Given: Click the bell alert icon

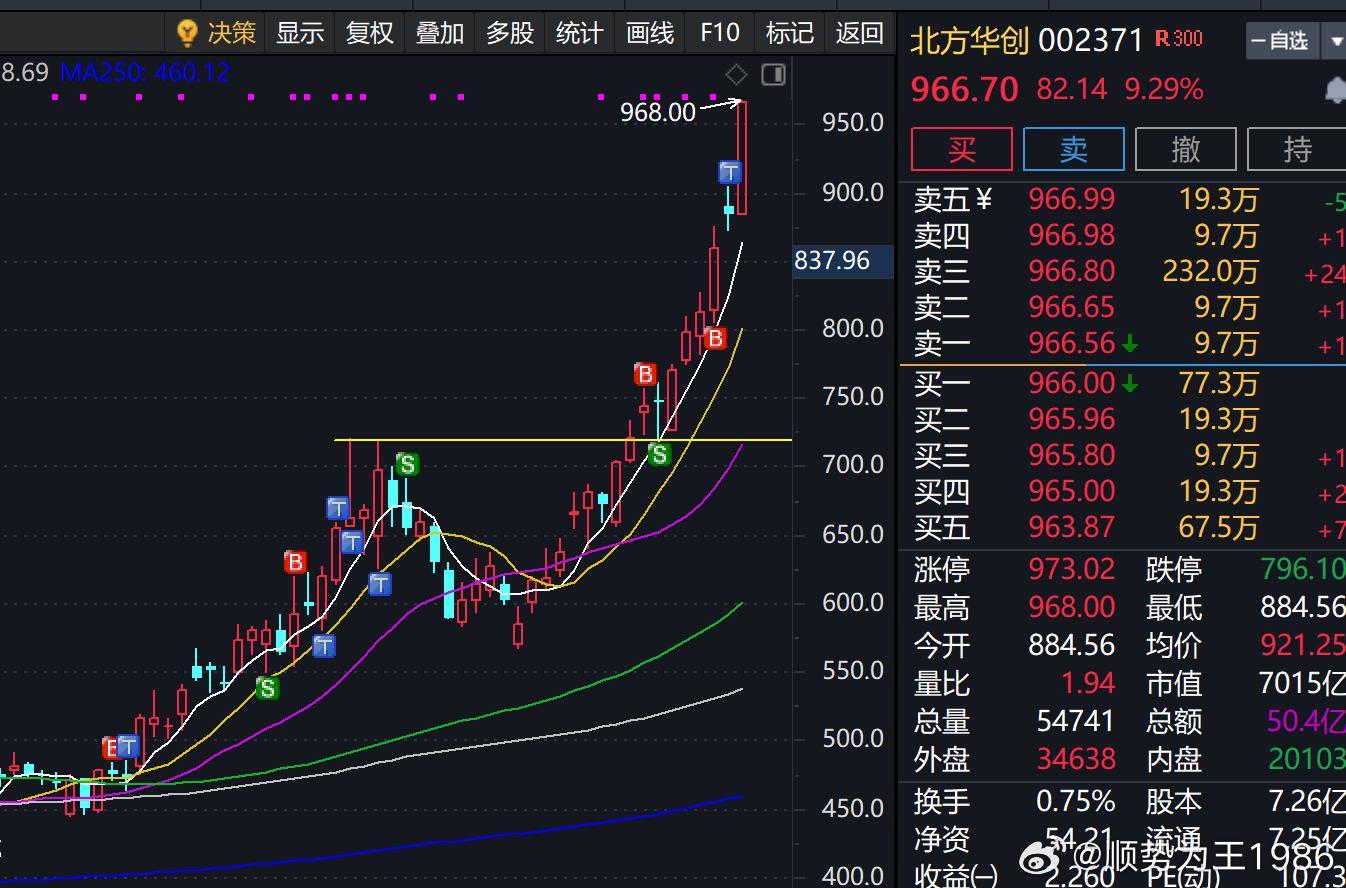Looking at the screenshot, I should point(1335,91).
